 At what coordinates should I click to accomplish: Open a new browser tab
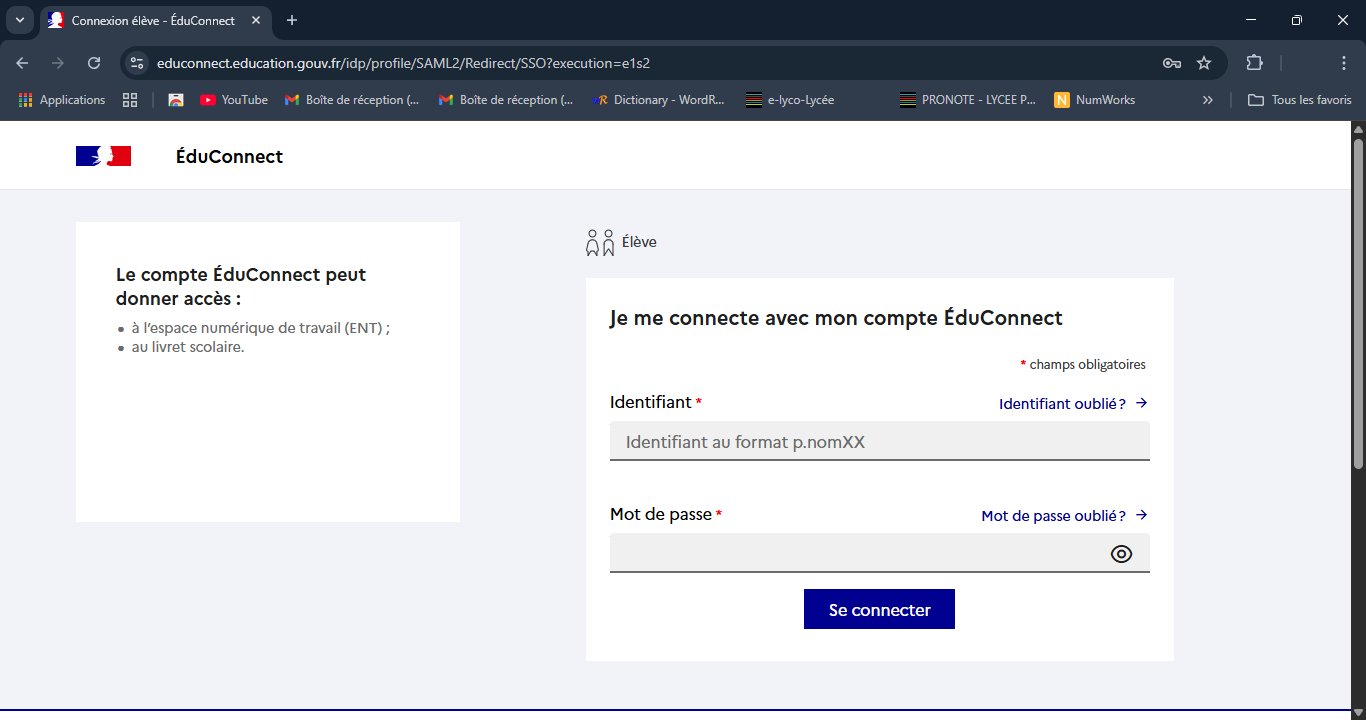pyautogui.click(x=292, y=20)
